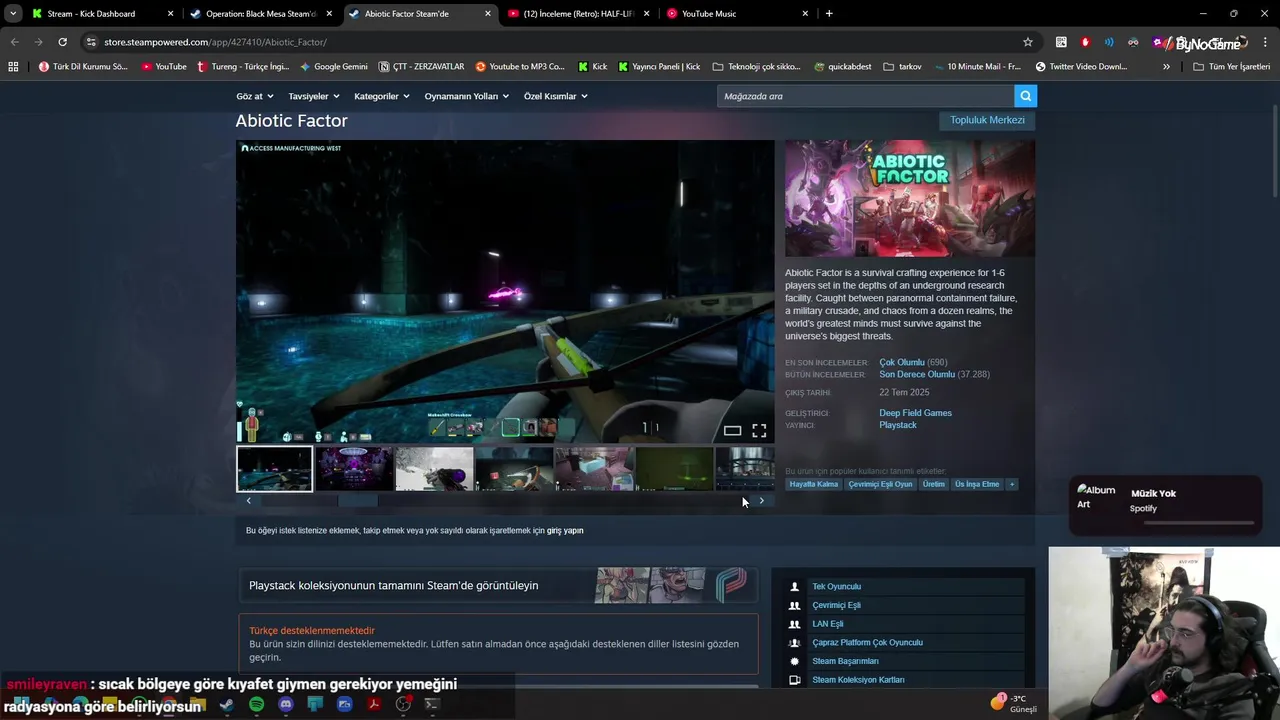The width and height of the screenshot is (1280, 720).
Task: Open Spotify from the Windows taskbar
Action: (x=256, y=704)
